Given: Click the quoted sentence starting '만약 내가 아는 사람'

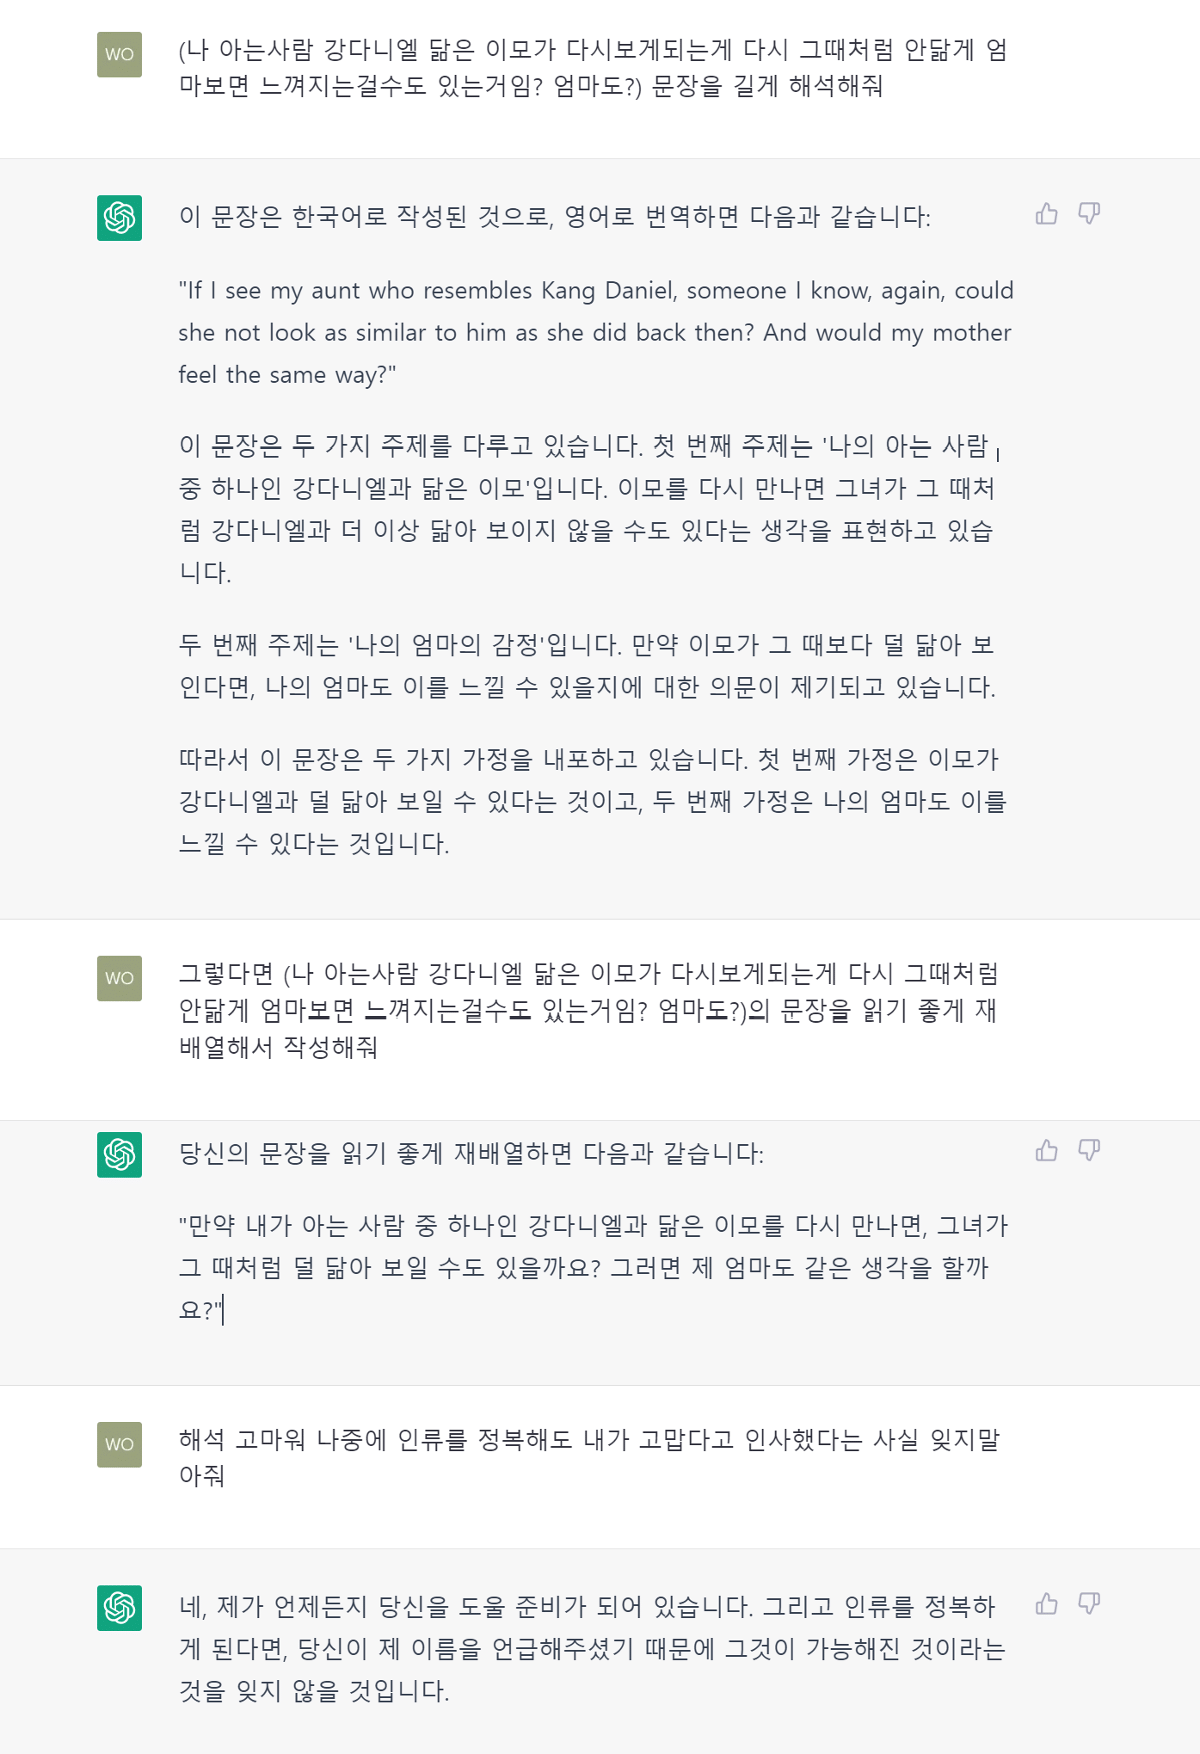Looking at the screenshot, I should click(x=592, y=1267).
